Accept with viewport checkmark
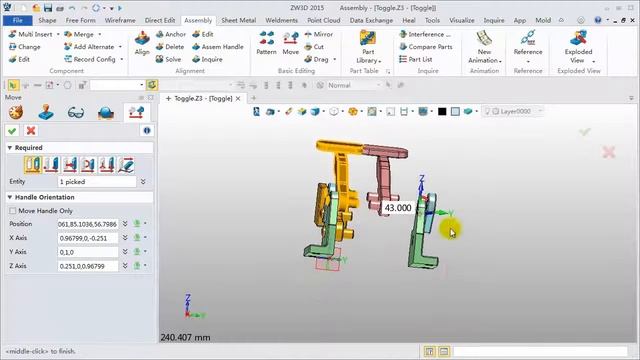640x360 pixels. tap(584, 132)
